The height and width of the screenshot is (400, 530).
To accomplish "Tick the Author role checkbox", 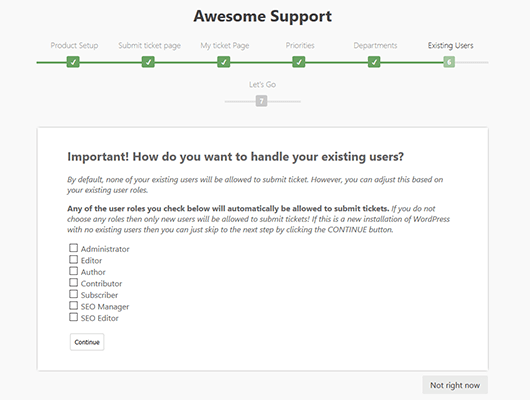I will pyautogui.click(x=73, y=271).
